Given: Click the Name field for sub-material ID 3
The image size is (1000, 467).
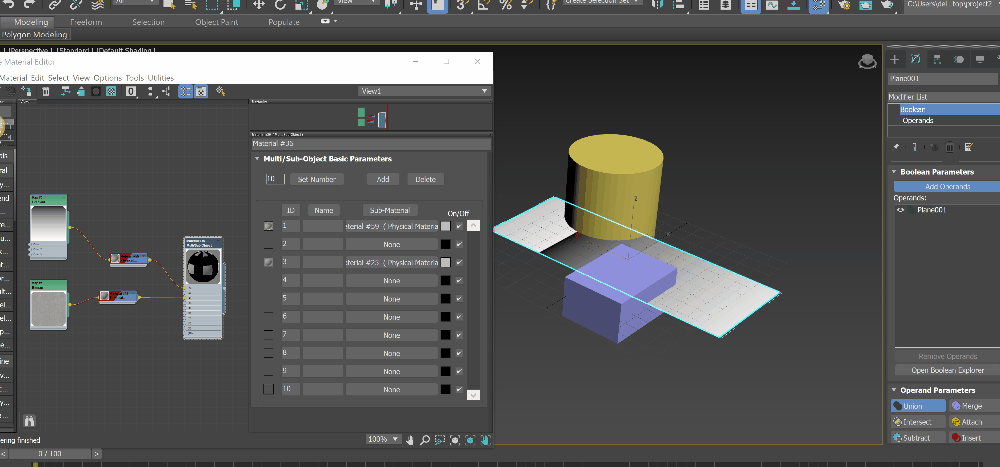Looking at the screenshot, I should 322,262.
